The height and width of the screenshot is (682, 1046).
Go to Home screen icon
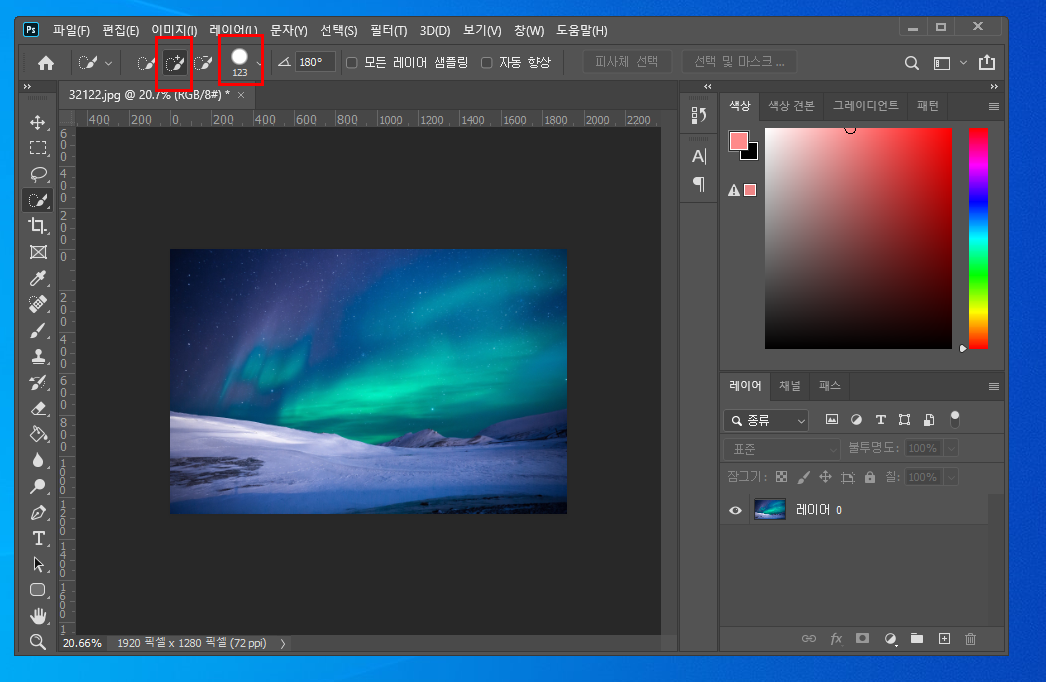point(46,63)
